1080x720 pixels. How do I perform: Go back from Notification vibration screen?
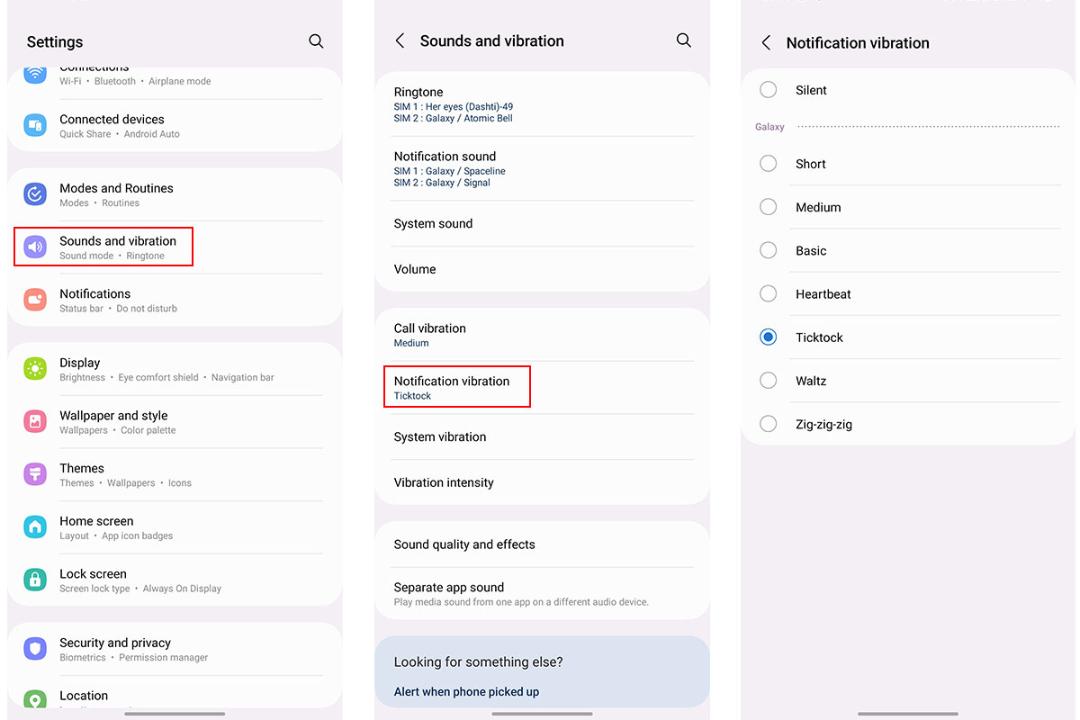(767, 43)
